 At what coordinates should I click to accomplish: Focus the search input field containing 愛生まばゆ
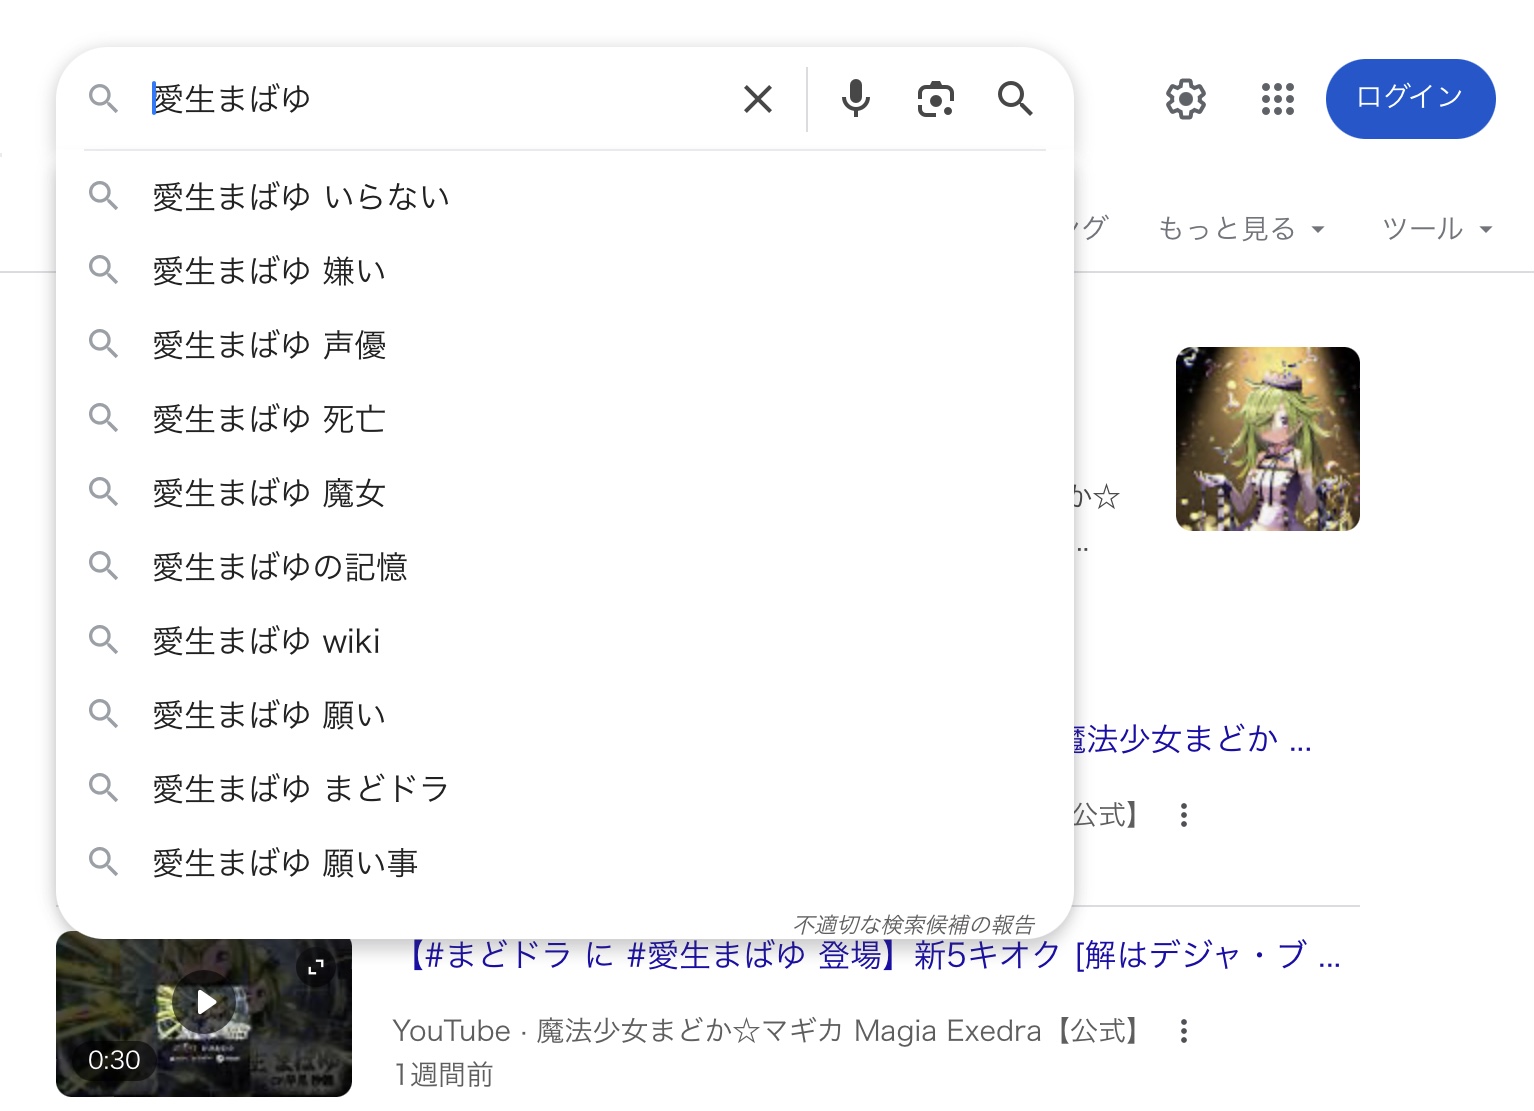coord(430,99)
